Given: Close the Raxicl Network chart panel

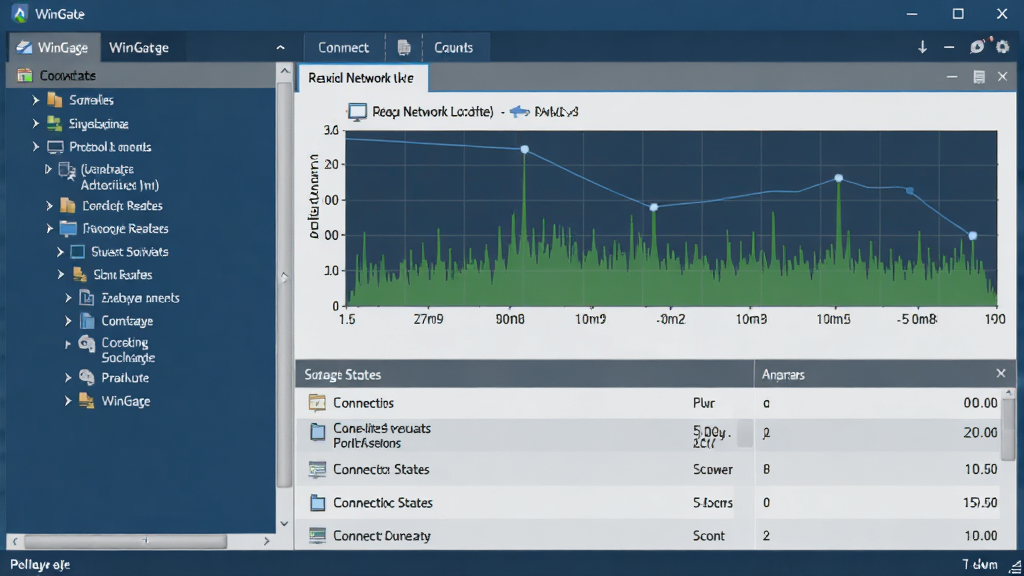Looking at the screenshot, I should point(1002,77).
